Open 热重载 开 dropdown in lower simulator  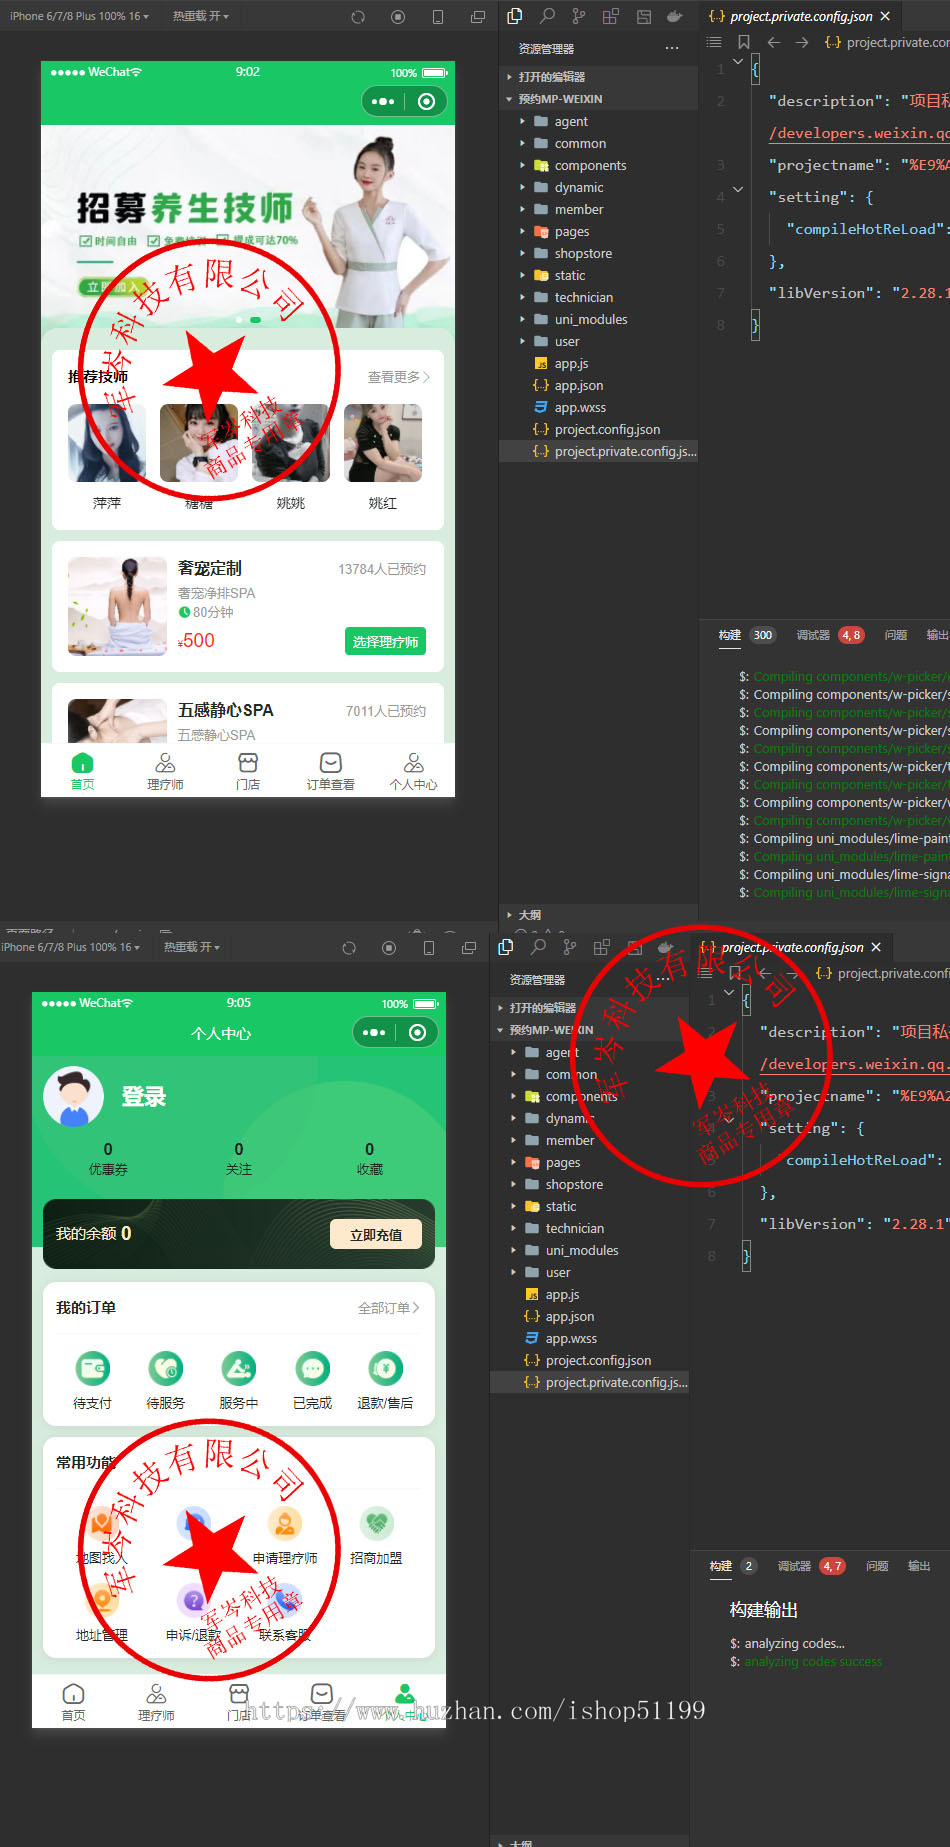(x=191, y=947)
